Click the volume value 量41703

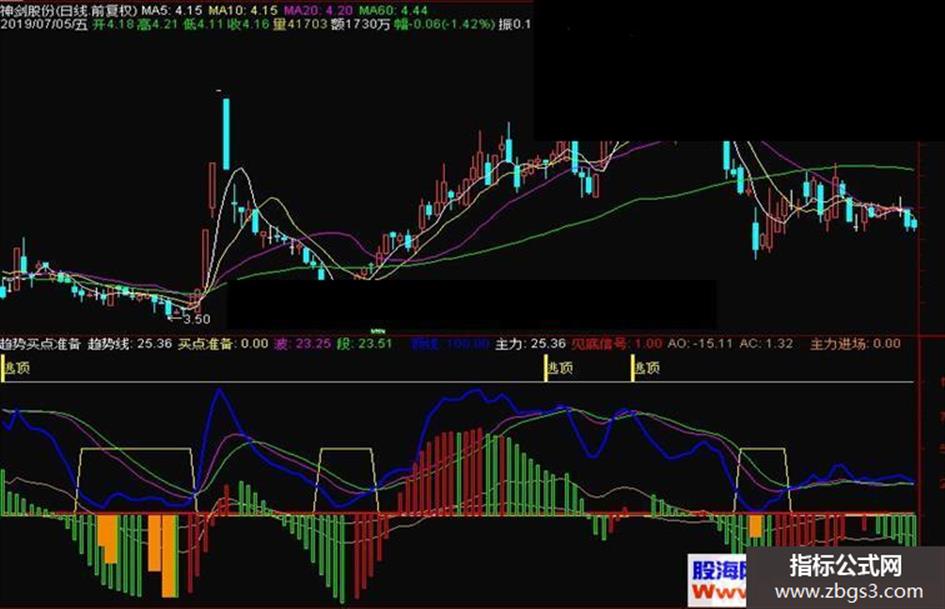(300, 25)
